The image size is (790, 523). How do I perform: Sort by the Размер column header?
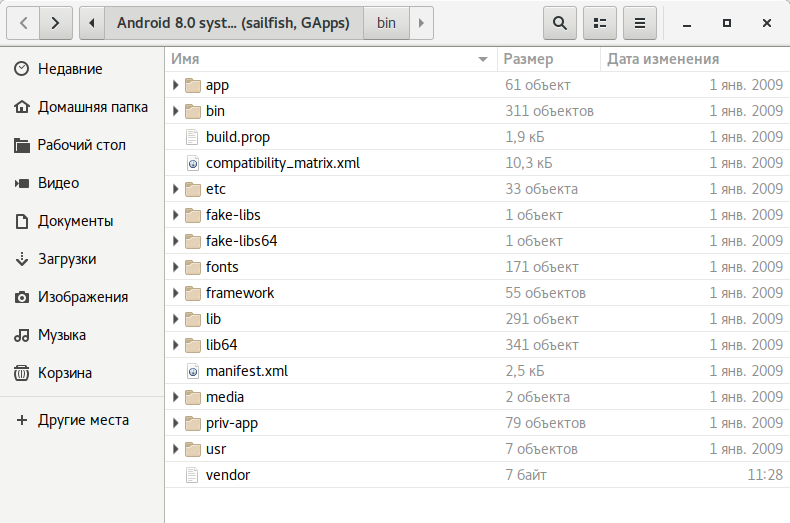(x=549, y=59)
